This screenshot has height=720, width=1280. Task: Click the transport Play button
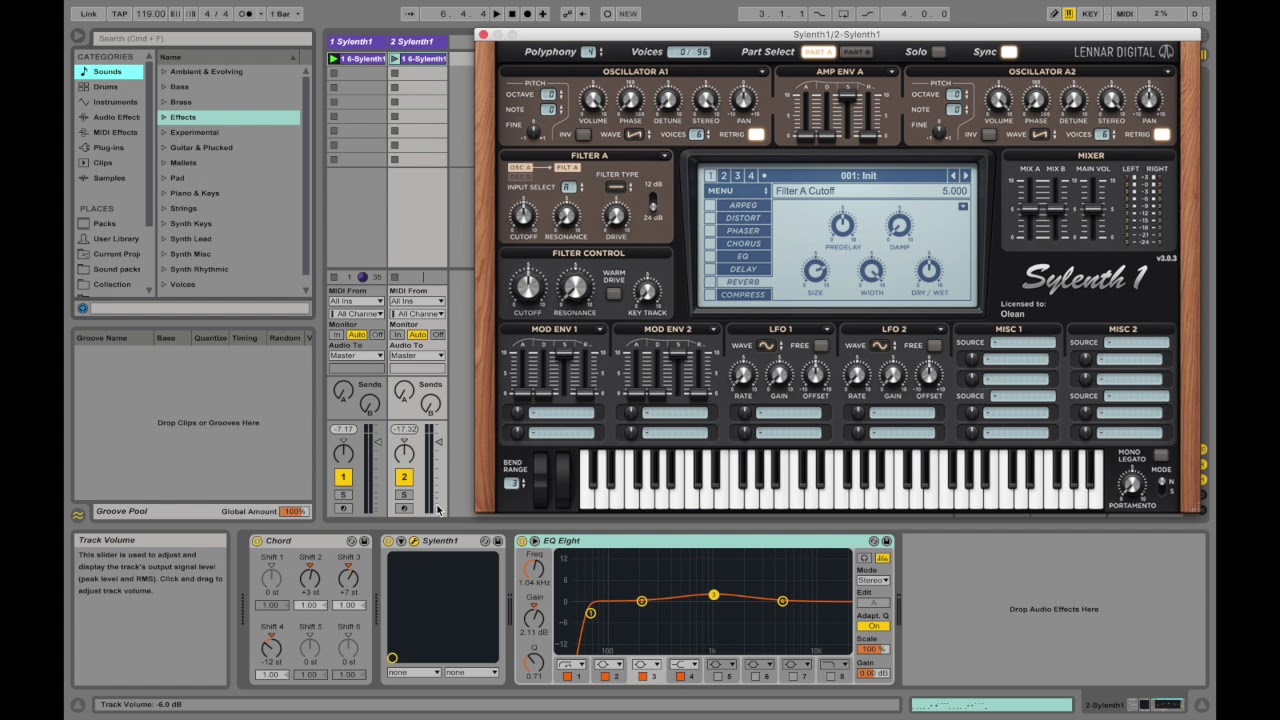click(x=497, y=14)
